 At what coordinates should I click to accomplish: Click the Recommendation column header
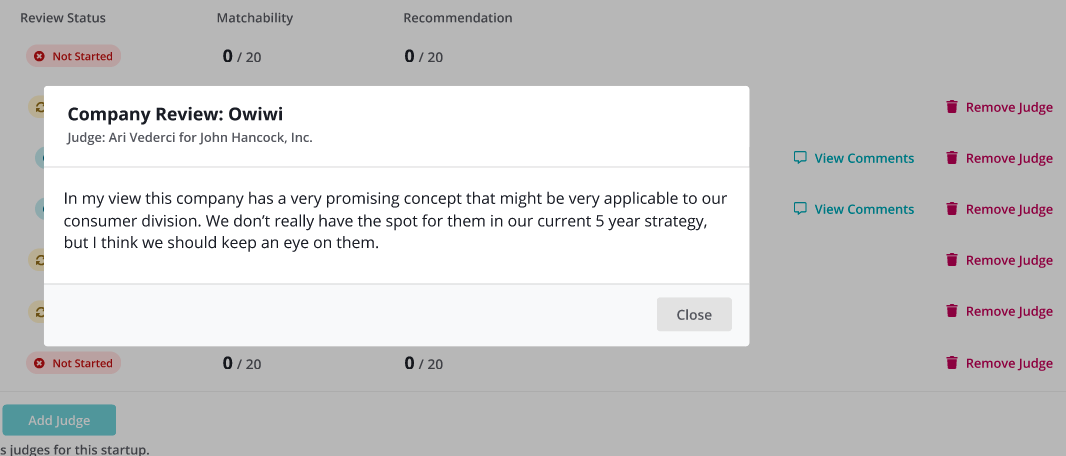pos(458,18)
